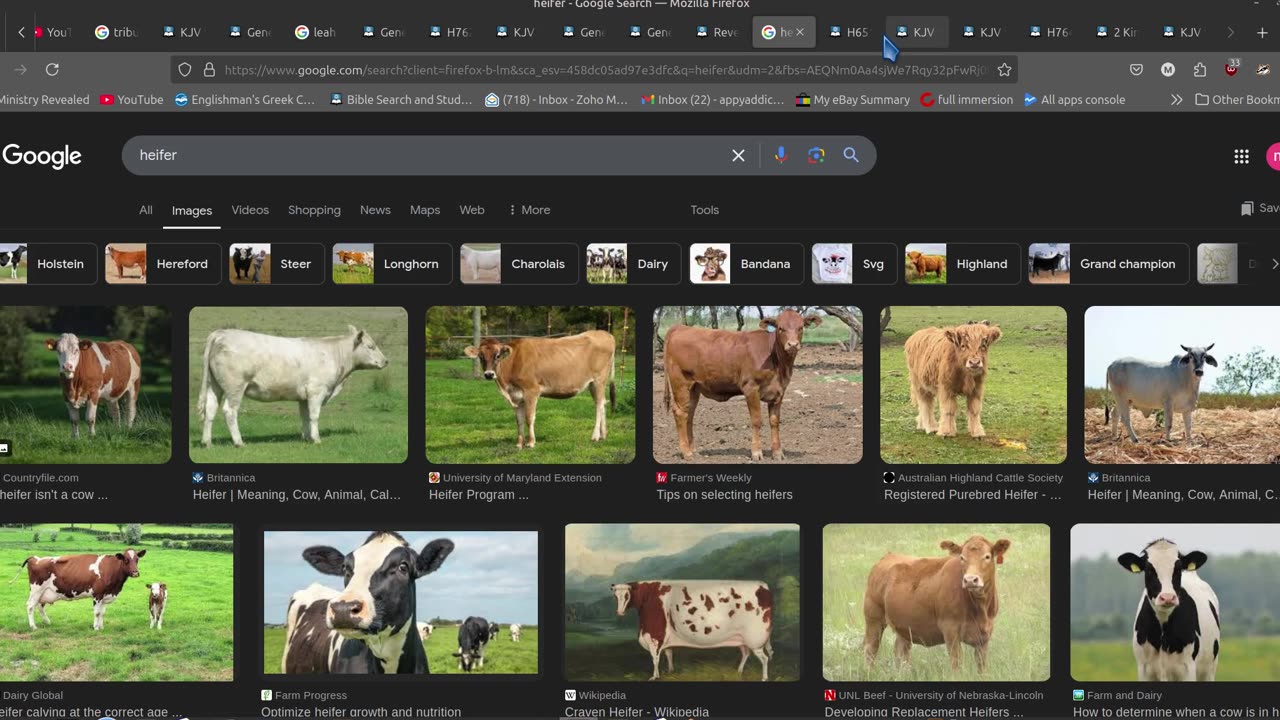Go to the Google logo home
This screenshot has width=1280, height=720.
coord(42,156)
